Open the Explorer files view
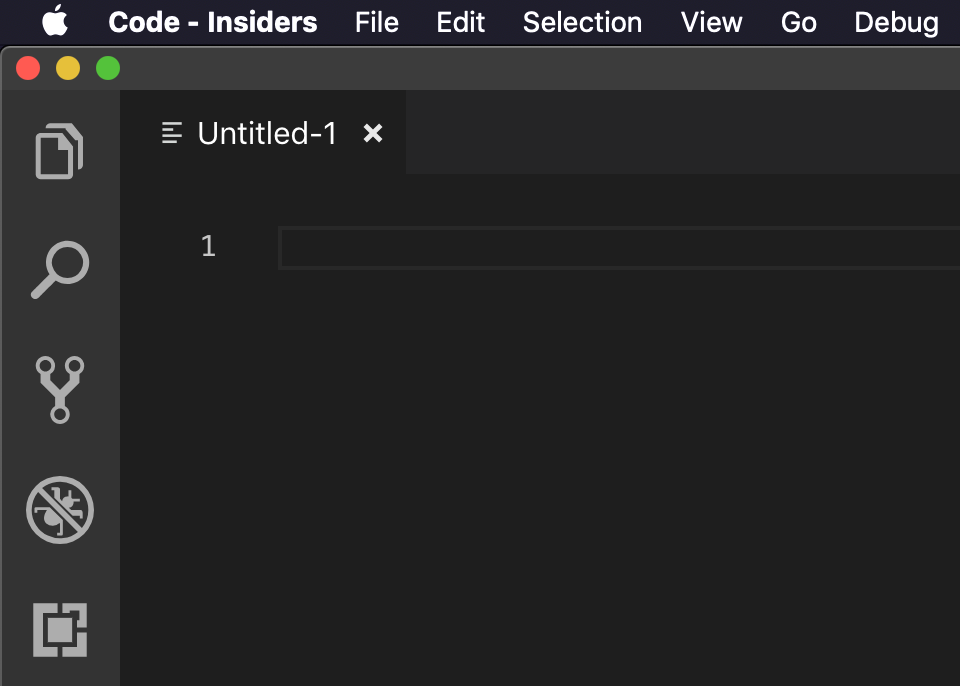 59,151
